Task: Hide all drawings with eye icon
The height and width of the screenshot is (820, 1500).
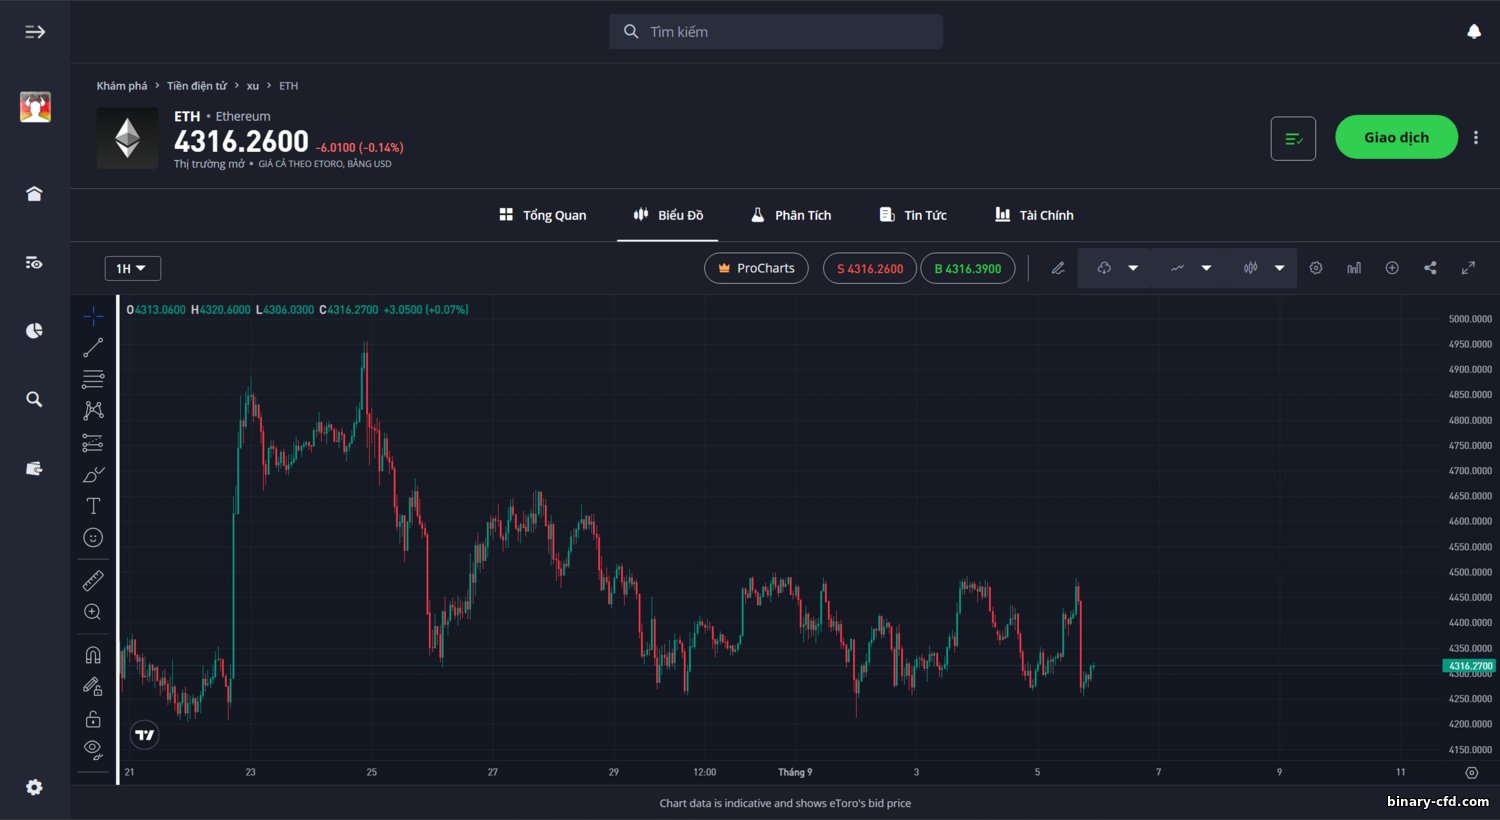Action: [x=93, y=749]
